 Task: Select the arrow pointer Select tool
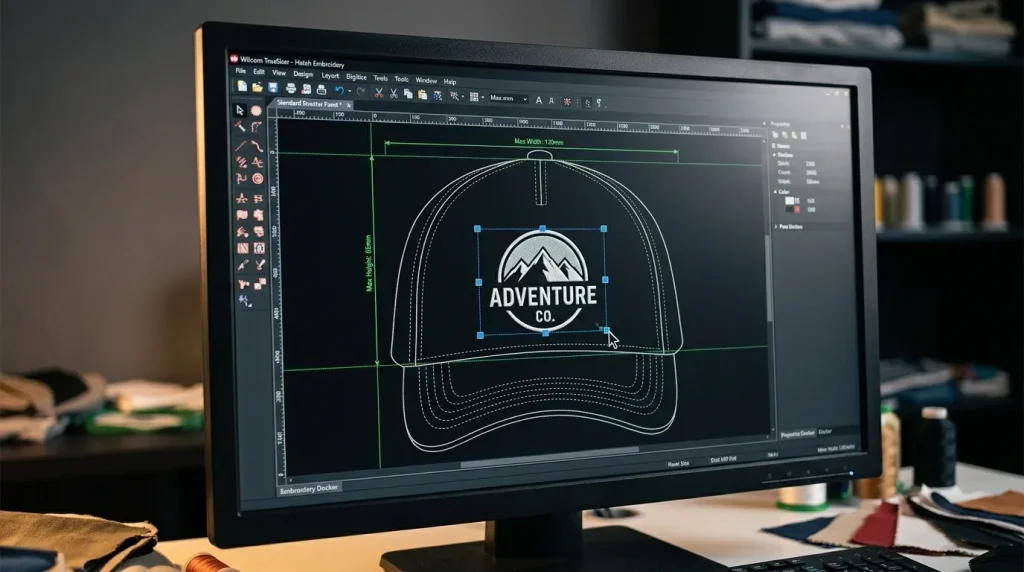click(240, 110)
